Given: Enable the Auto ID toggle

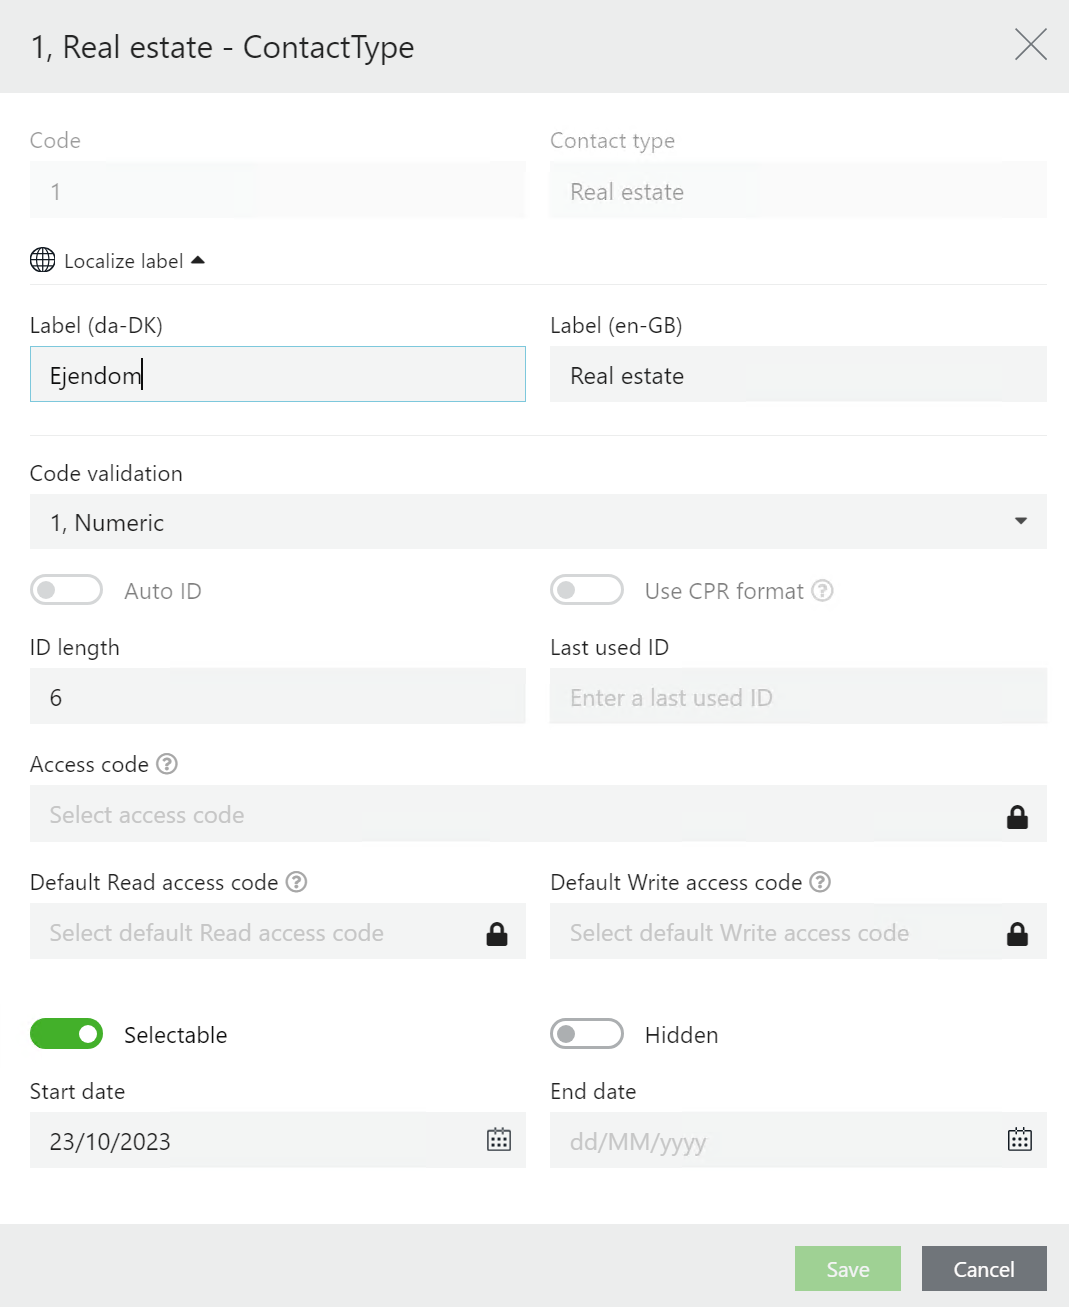Looking at the screenshot, I should (x=66, y=590).
